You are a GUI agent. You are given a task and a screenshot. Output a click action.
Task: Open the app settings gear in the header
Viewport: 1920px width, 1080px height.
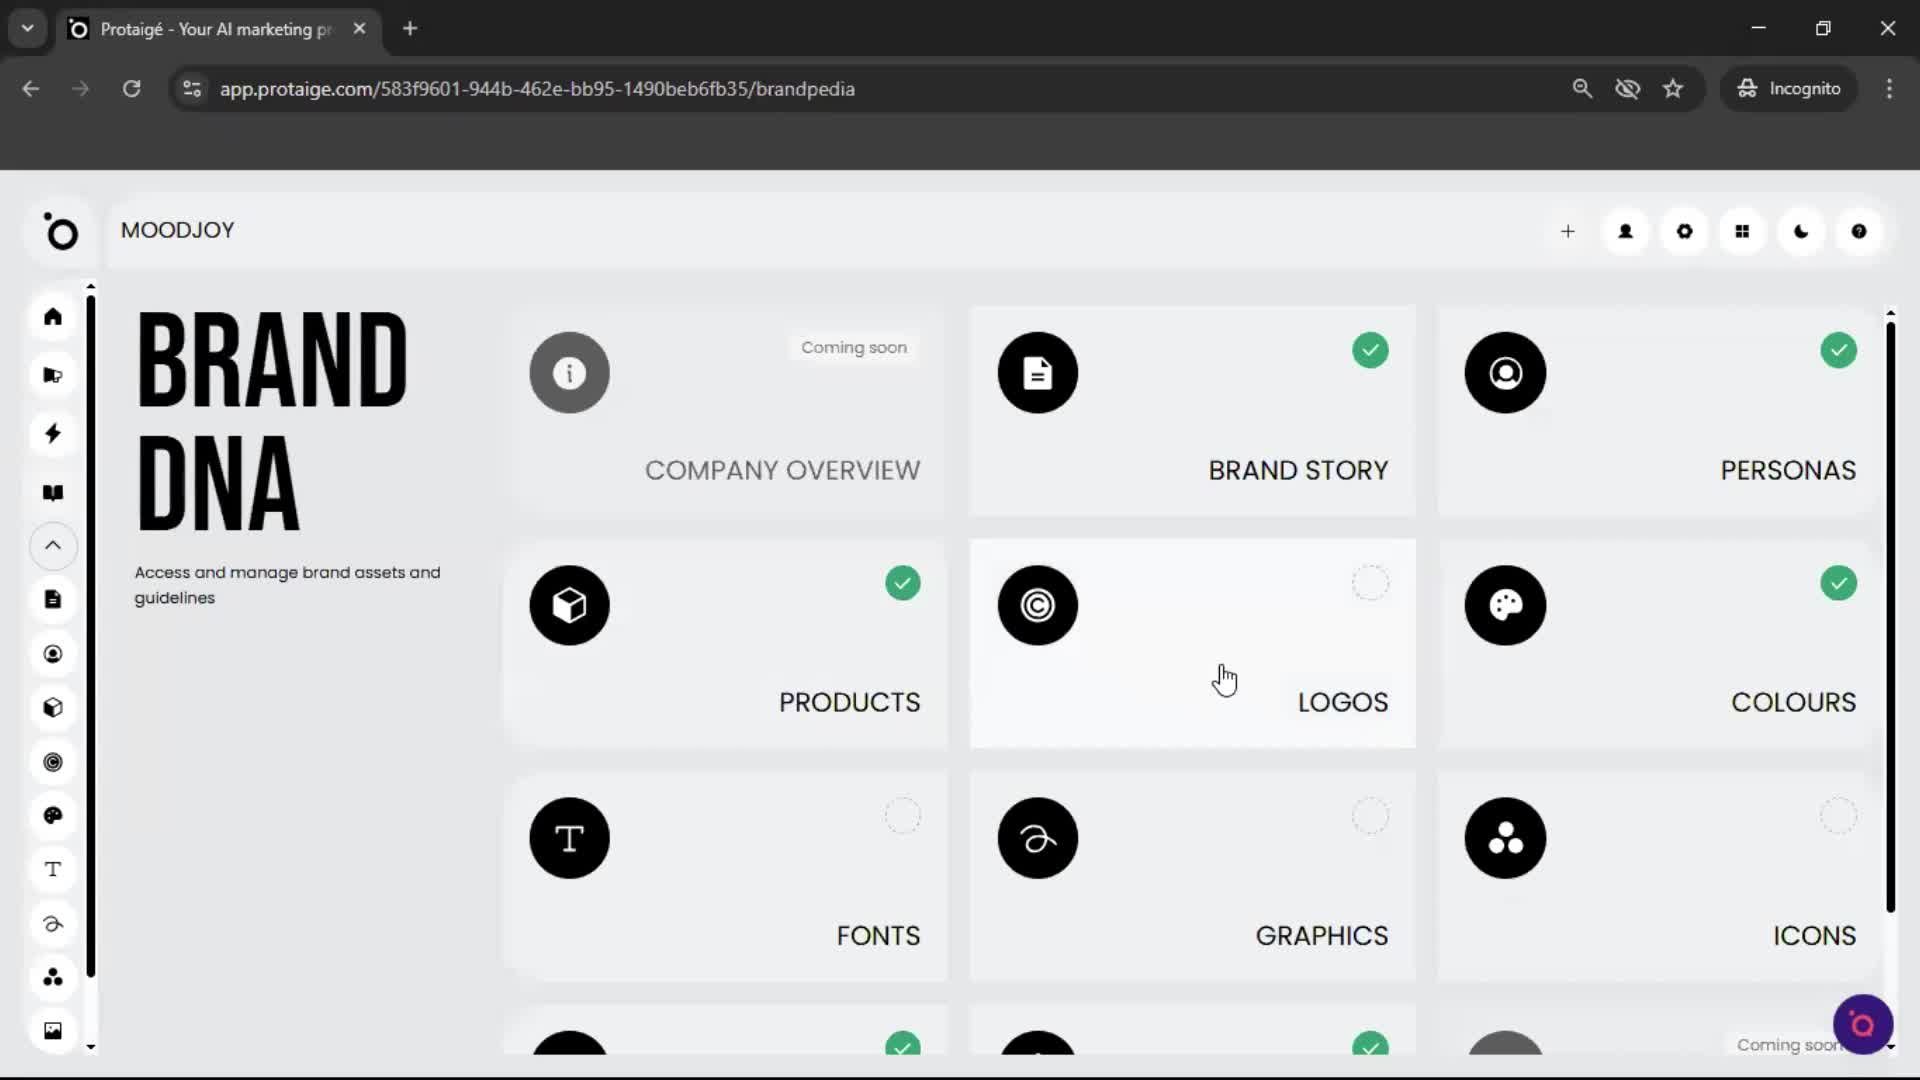click(x=1684, y=231)
